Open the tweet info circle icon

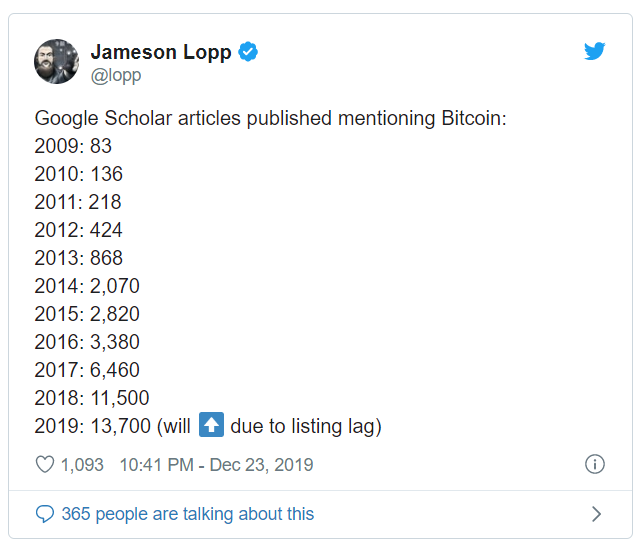pyautogui.click(x=595, y=464)
